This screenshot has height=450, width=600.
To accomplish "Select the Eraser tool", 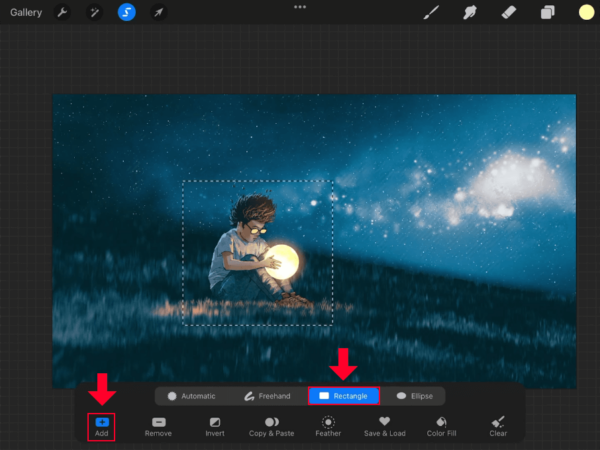I will 507,12.
